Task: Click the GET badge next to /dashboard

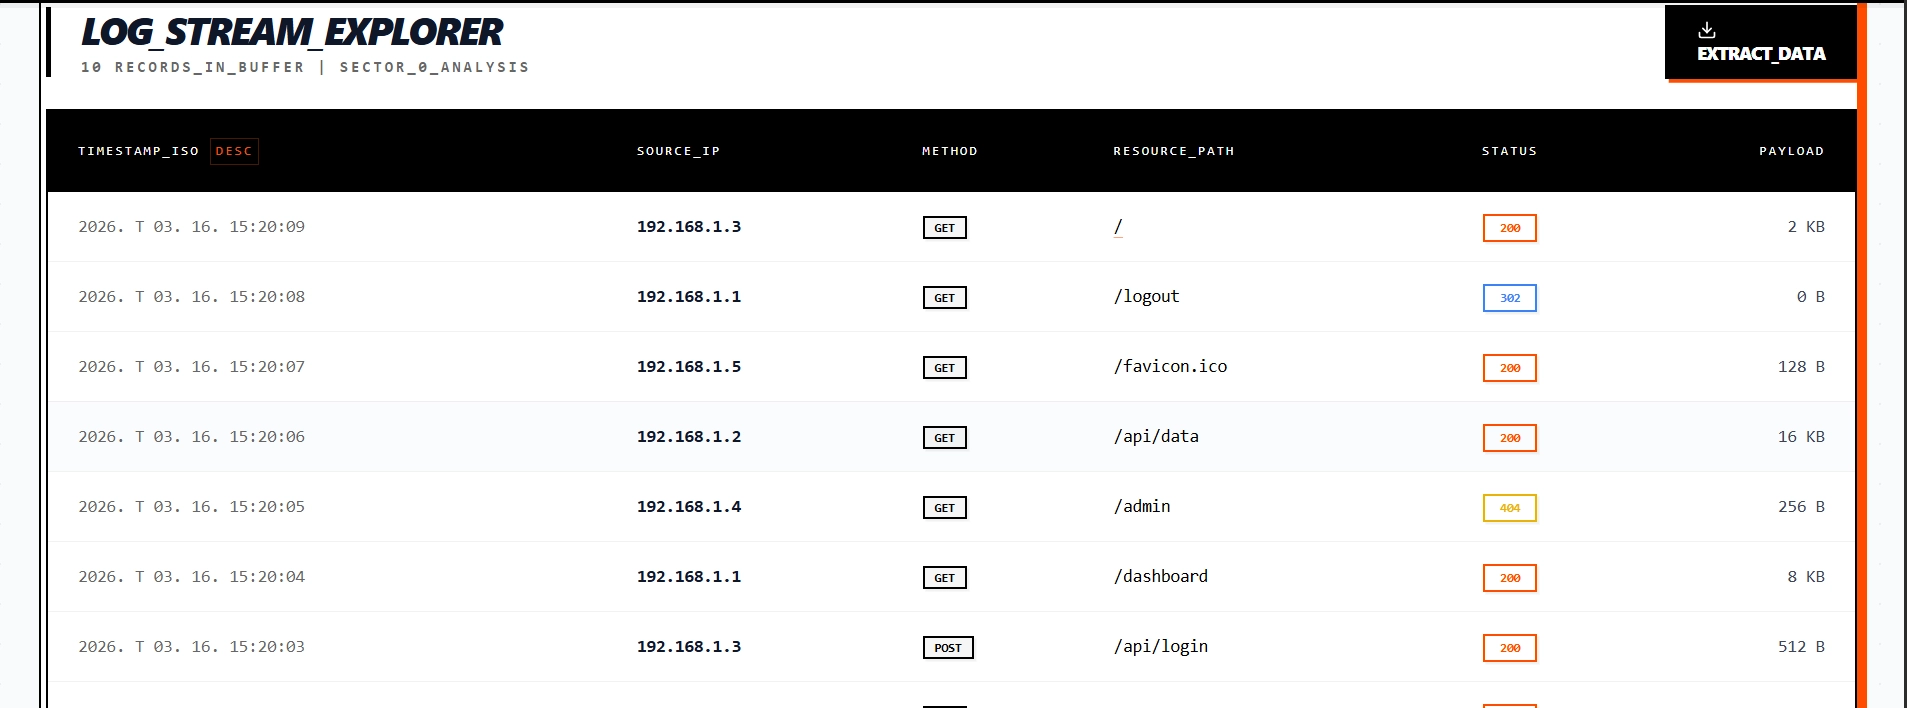Action: coord(945,577)
